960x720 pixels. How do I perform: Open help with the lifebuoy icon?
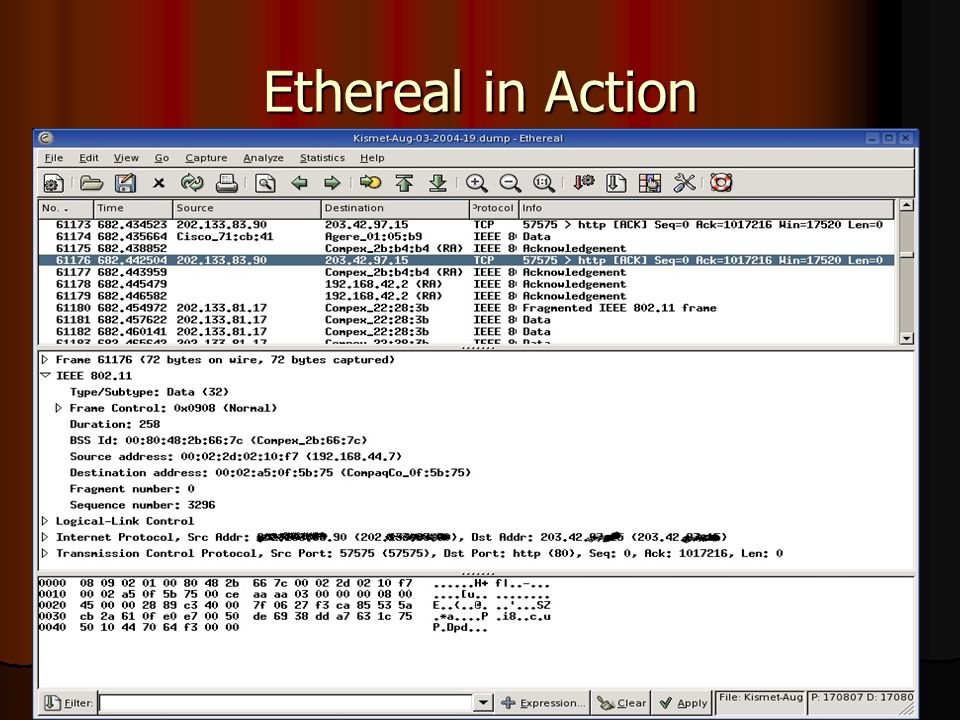pyautogui.click(x=721, y=182)
